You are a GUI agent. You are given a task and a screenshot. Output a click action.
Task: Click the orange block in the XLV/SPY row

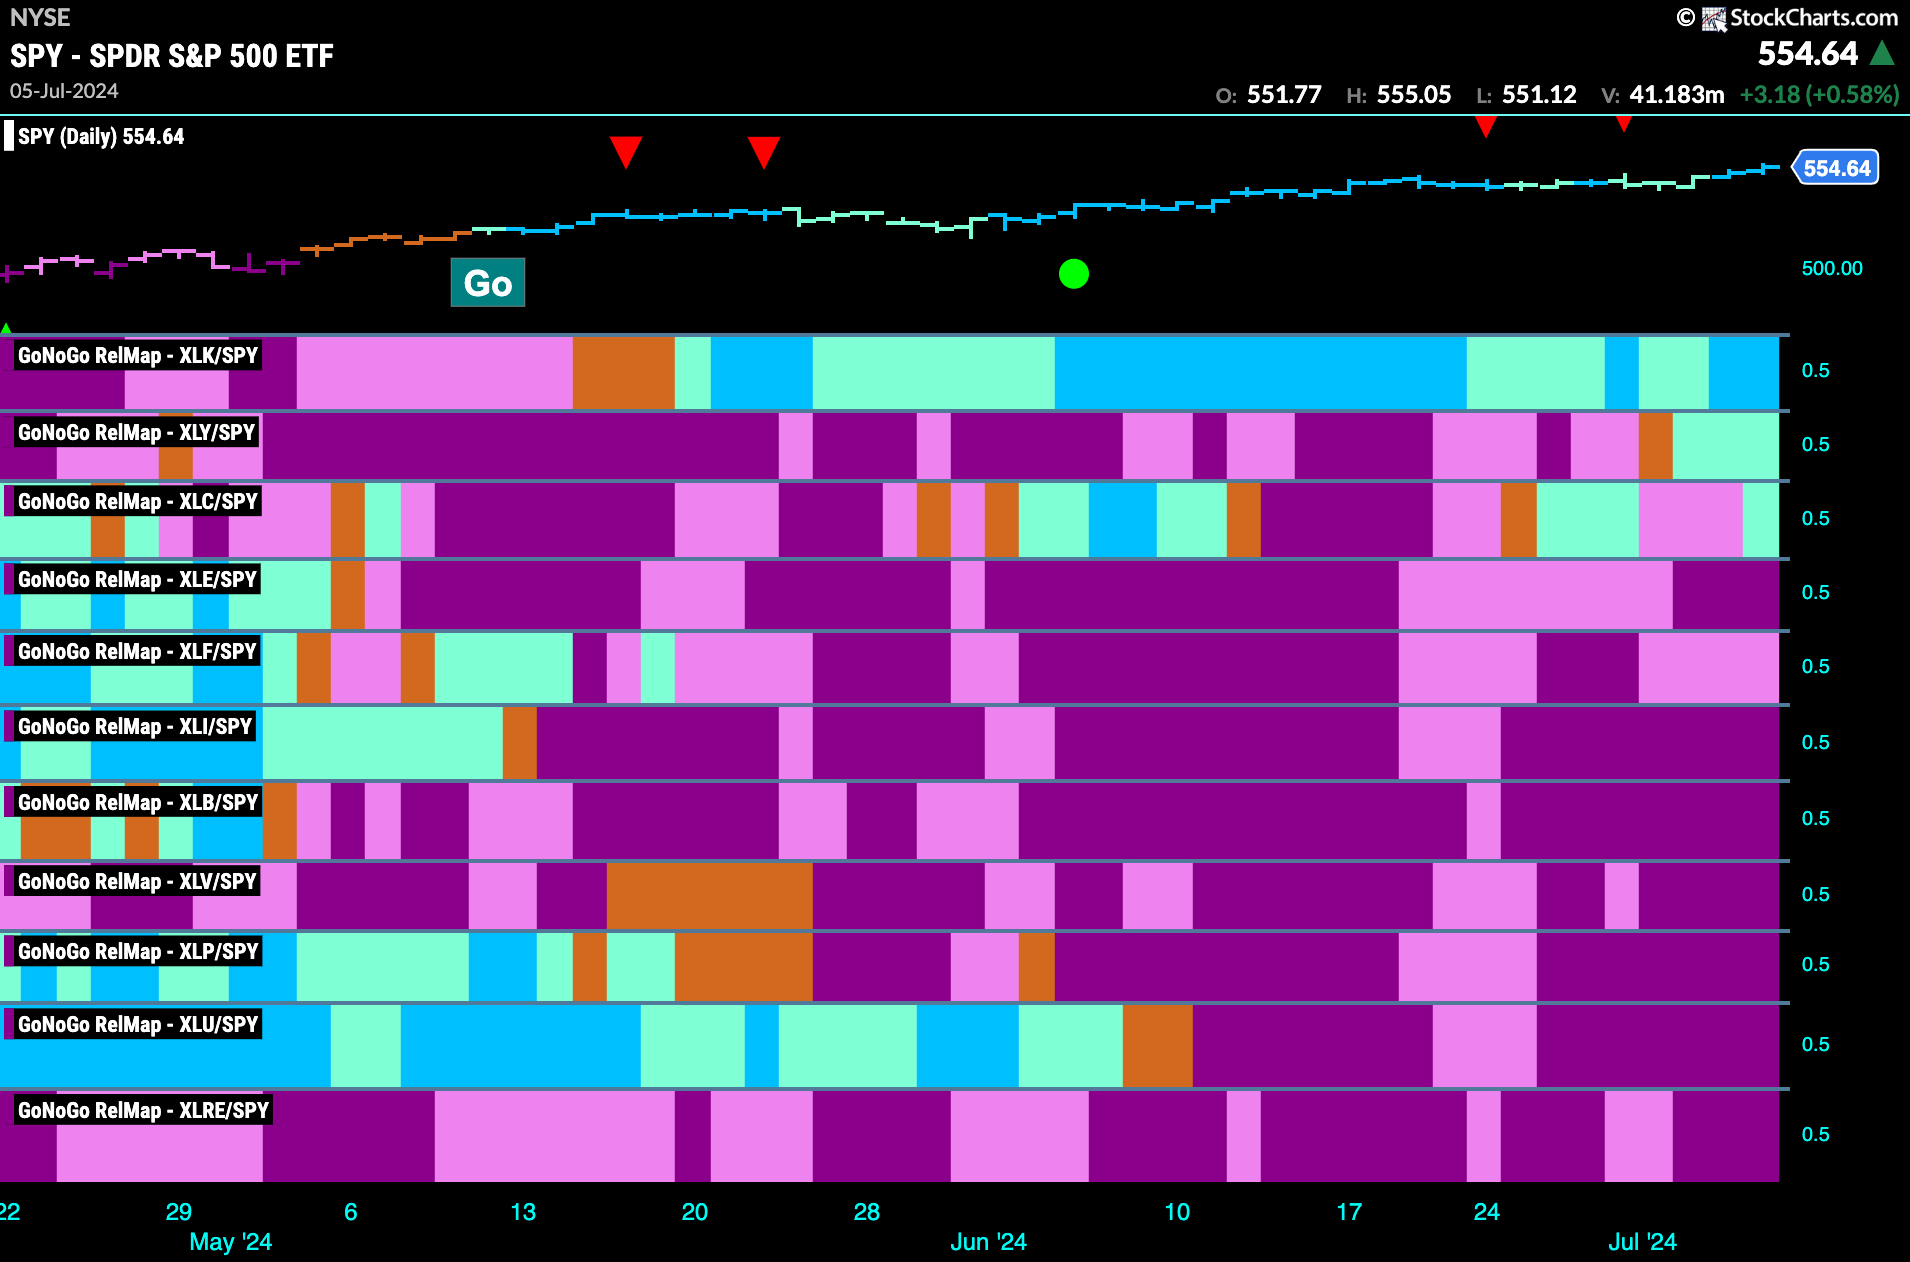coord(710,896)
